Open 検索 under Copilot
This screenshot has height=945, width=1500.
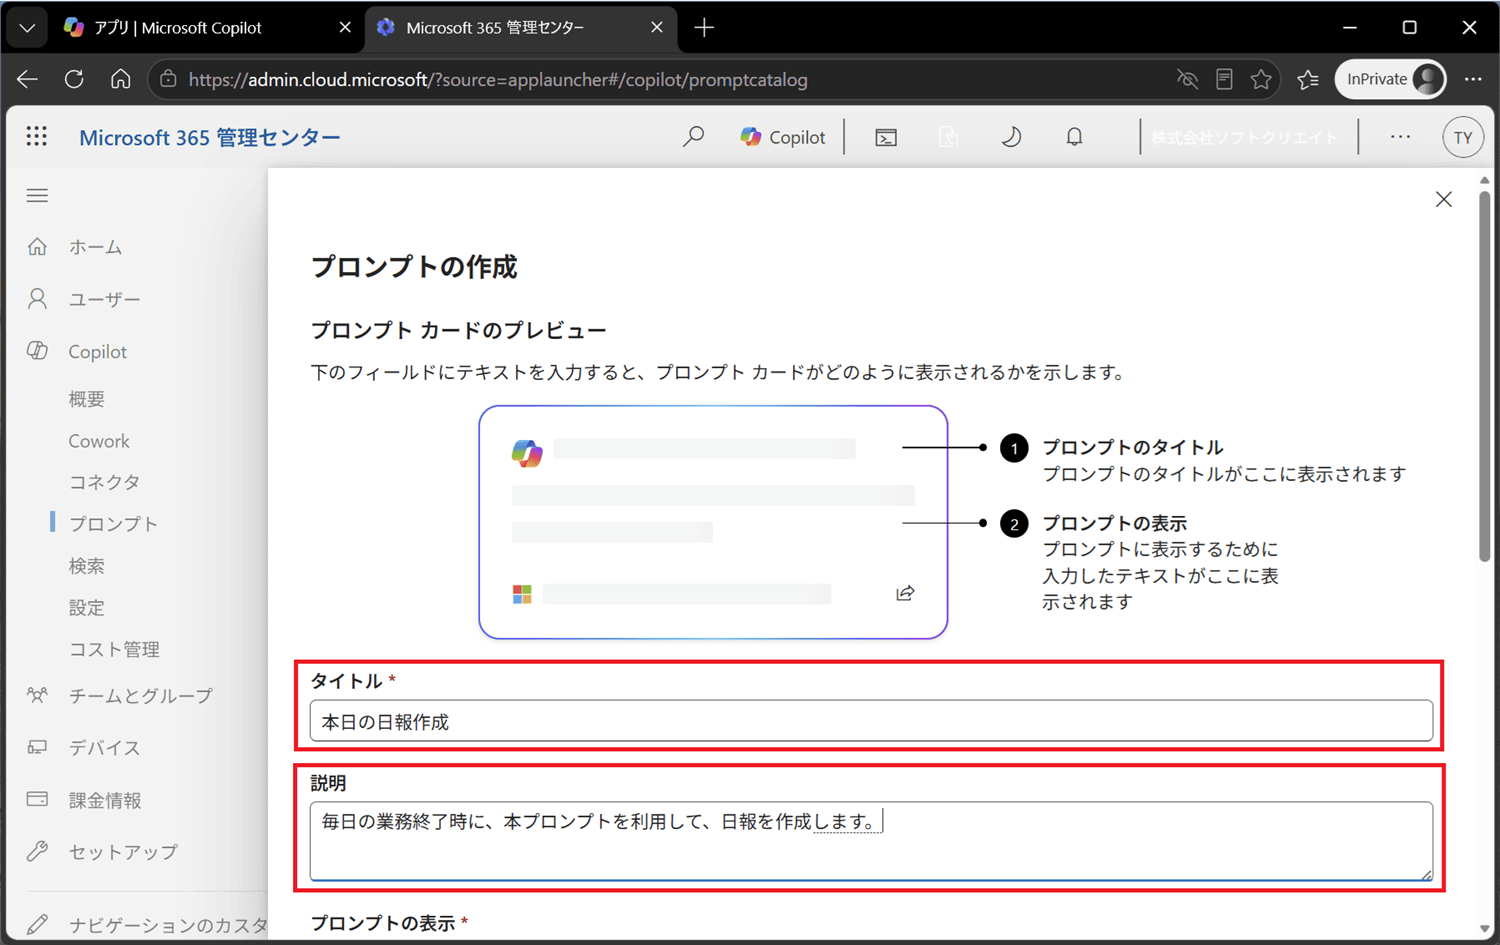(87, 566)
